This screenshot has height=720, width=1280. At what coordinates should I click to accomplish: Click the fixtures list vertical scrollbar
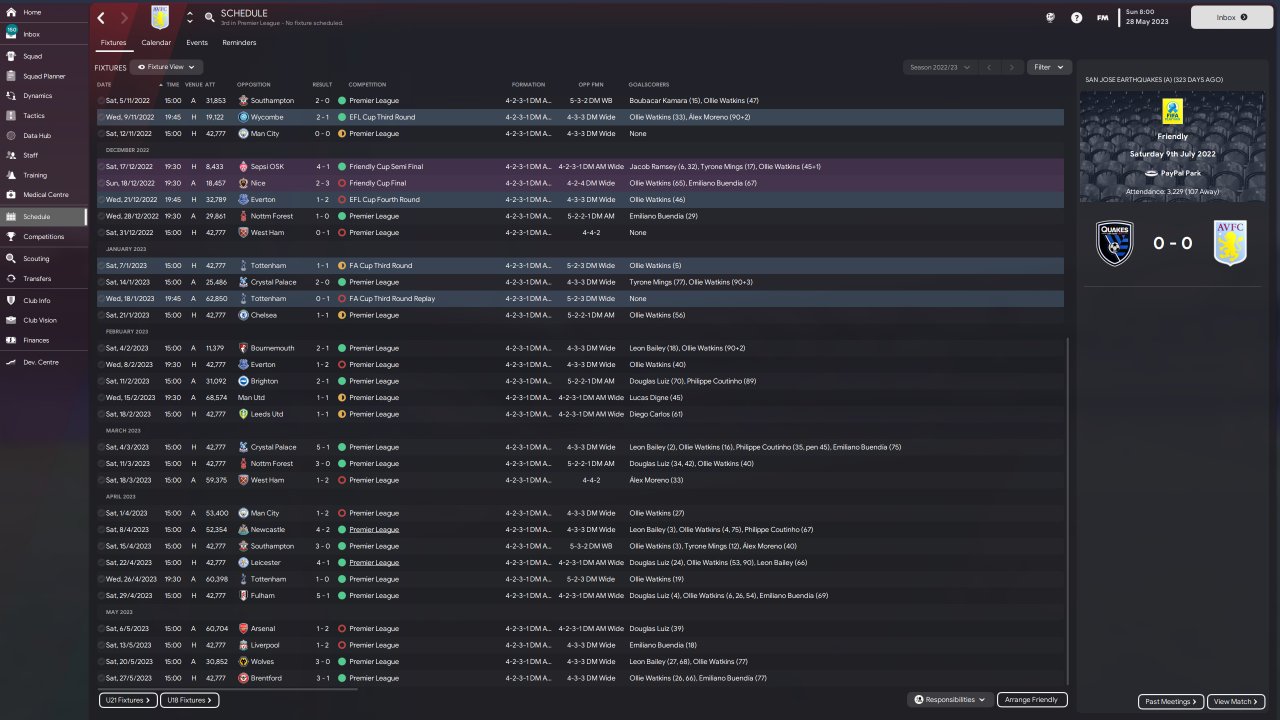pyautogui.click(x=1068, y=510)
